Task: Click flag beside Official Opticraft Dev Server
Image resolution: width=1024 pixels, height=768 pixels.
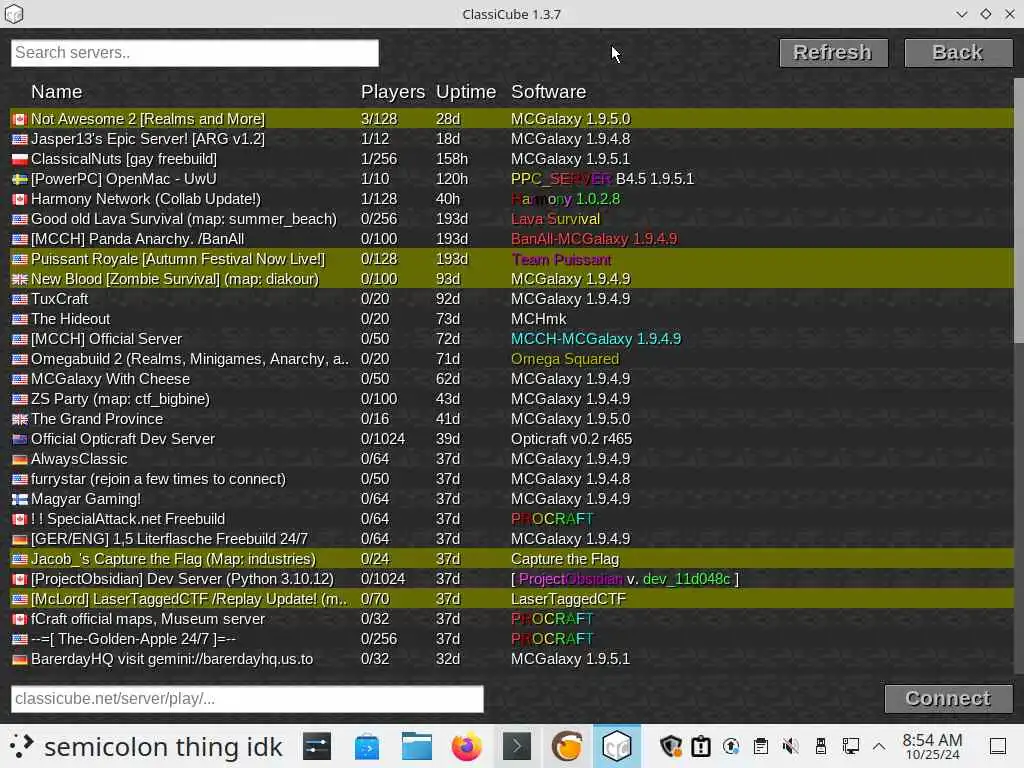Action: (x=20, y=440)
